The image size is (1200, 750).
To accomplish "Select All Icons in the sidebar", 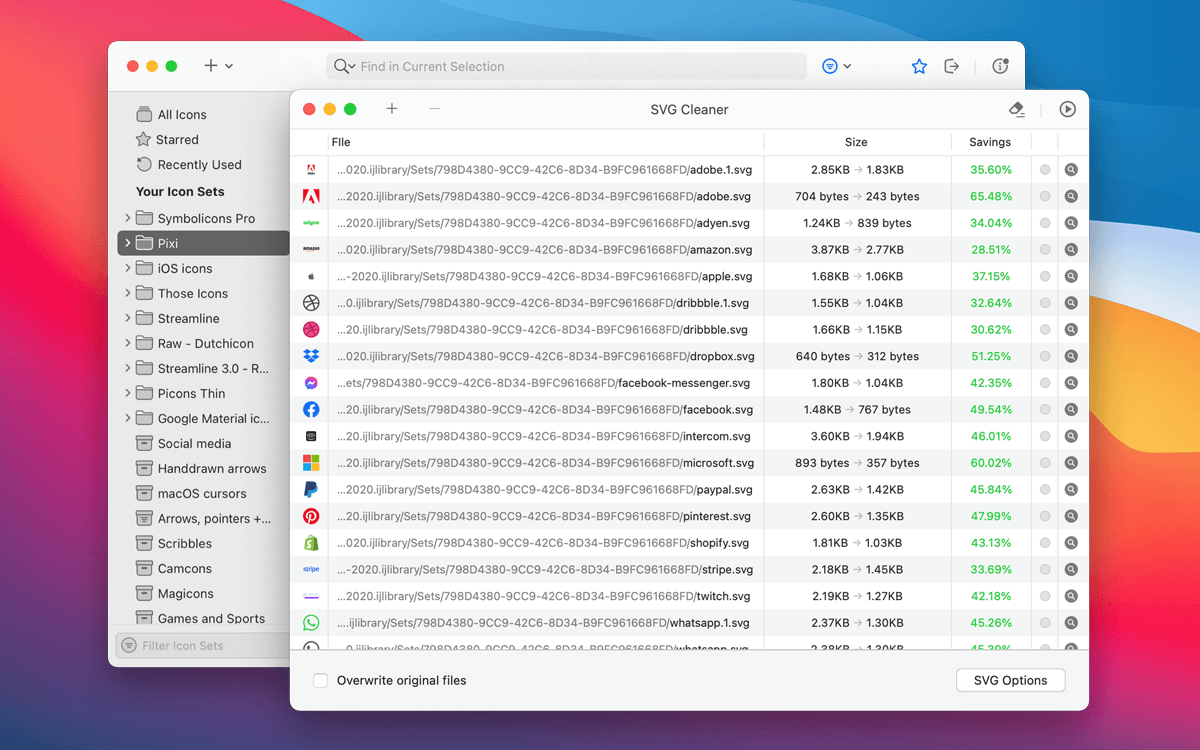I will [x=182, y=115].
